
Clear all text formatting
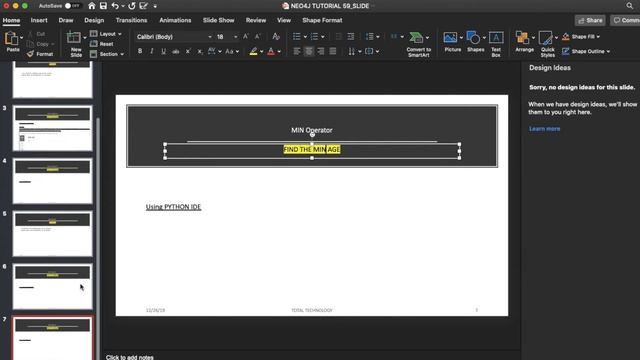coord(276,37)
